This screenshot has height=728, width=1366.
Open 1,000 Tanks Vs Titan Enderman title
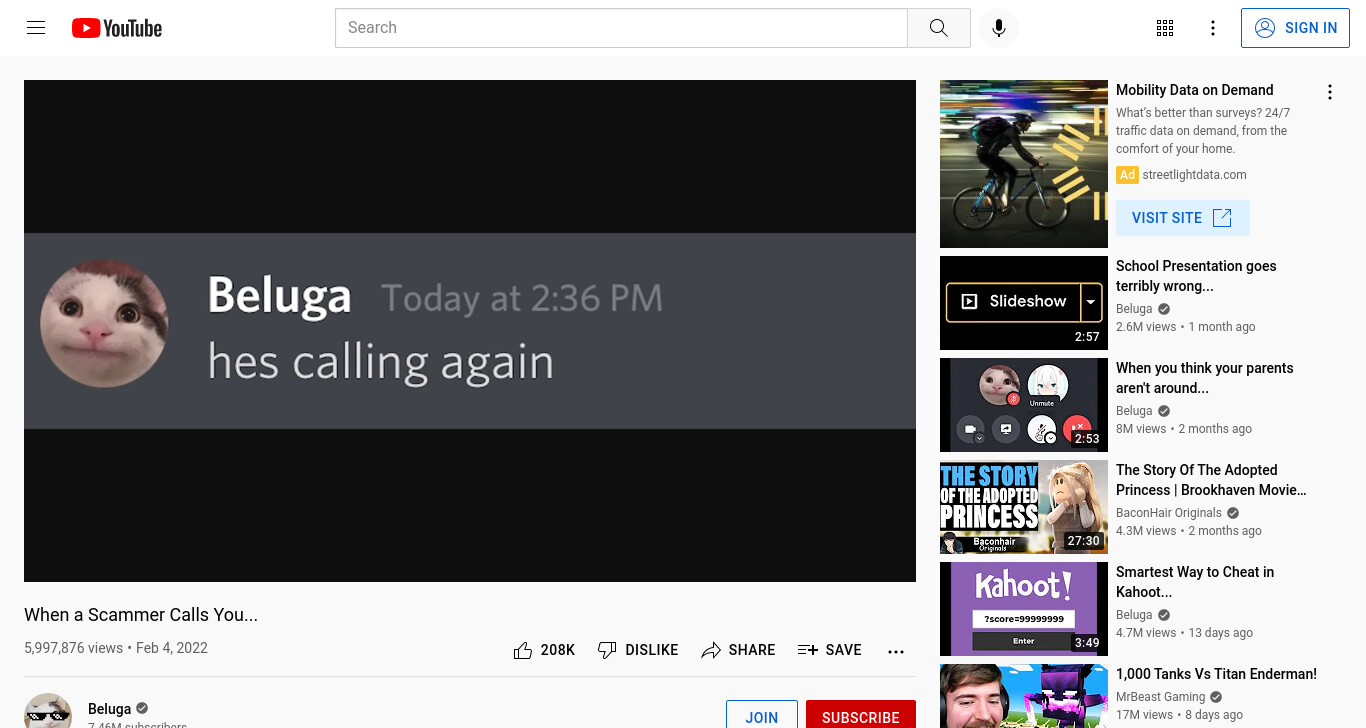pos(1216,674)
